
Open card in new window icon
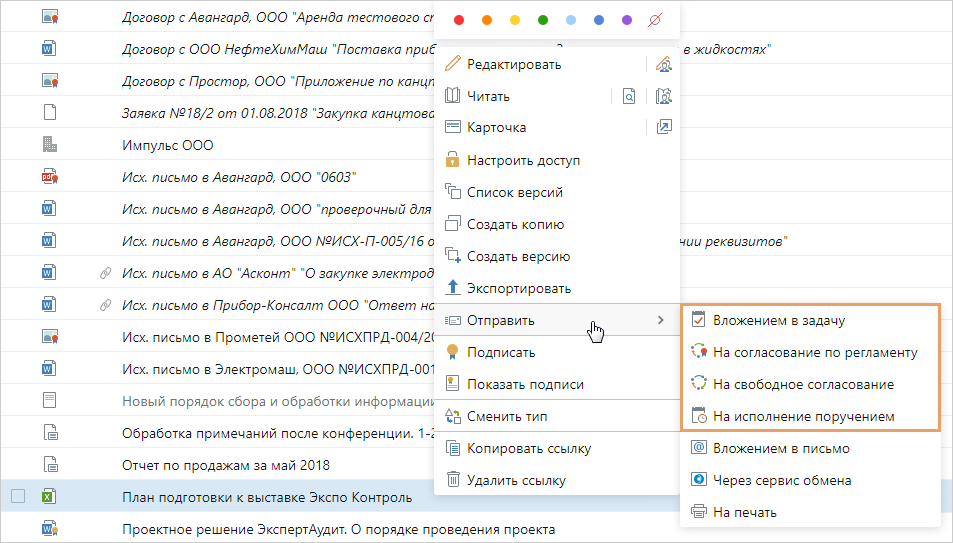coord(663,128)
